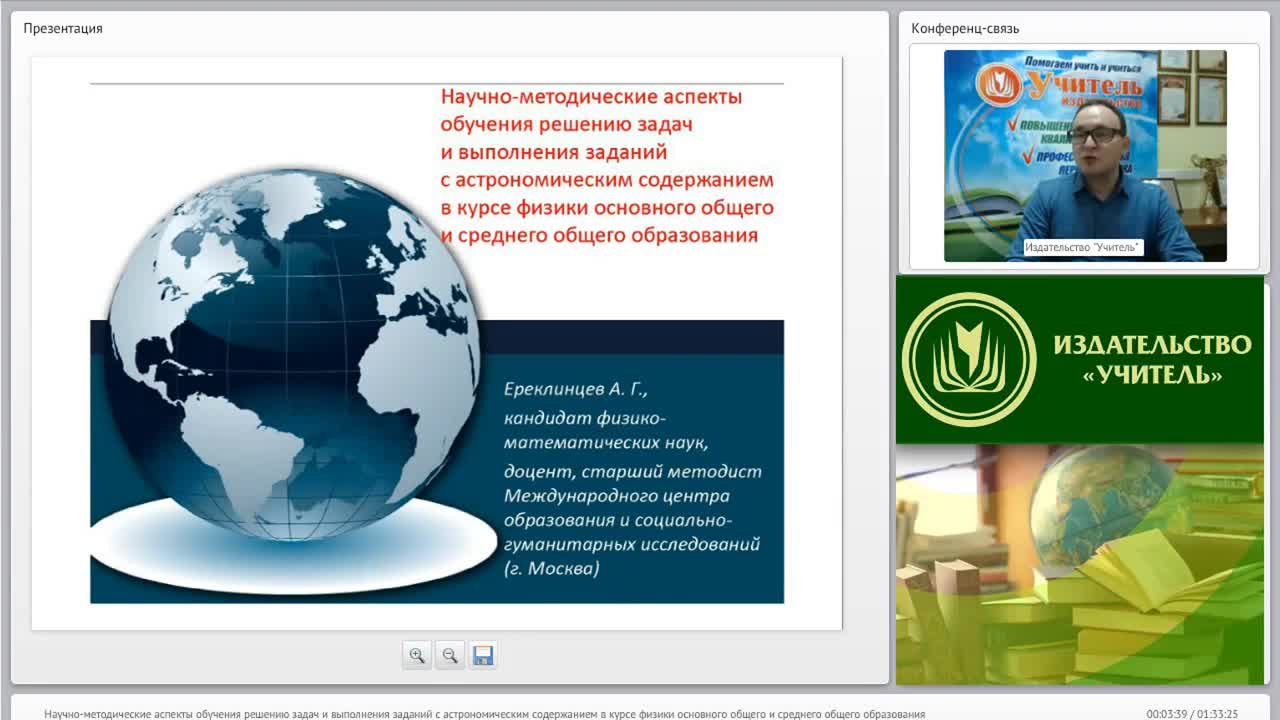Viewport: 1280px width, 720px height.
Task: Zoom out of the presentation slide
Action: (x=450, y=655)
